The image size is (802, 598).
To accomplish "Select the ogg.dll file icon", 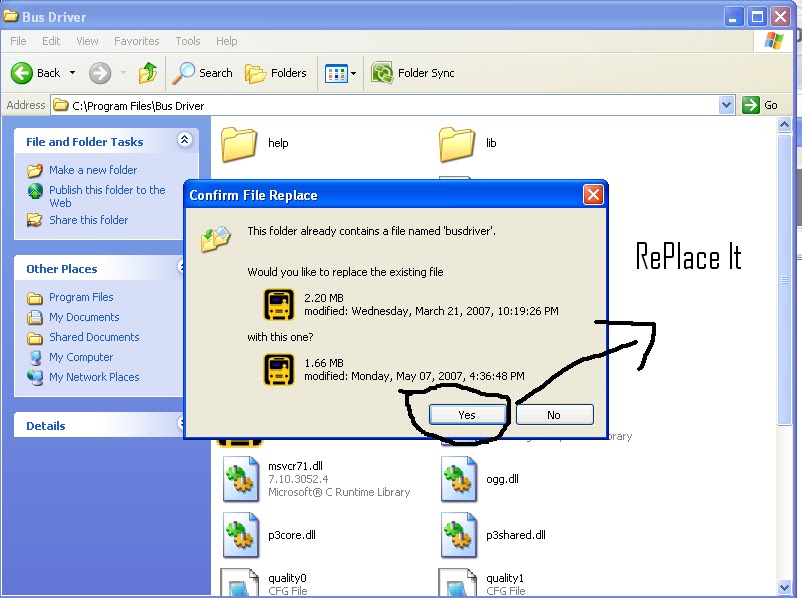I will click(x=459, y=479).
